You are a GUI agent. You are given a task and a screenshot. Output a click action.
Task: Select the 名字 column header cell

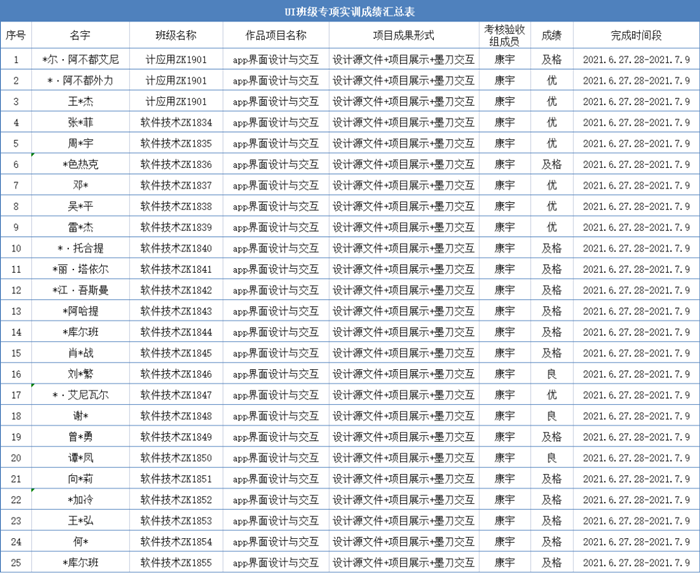pos(80,35)
